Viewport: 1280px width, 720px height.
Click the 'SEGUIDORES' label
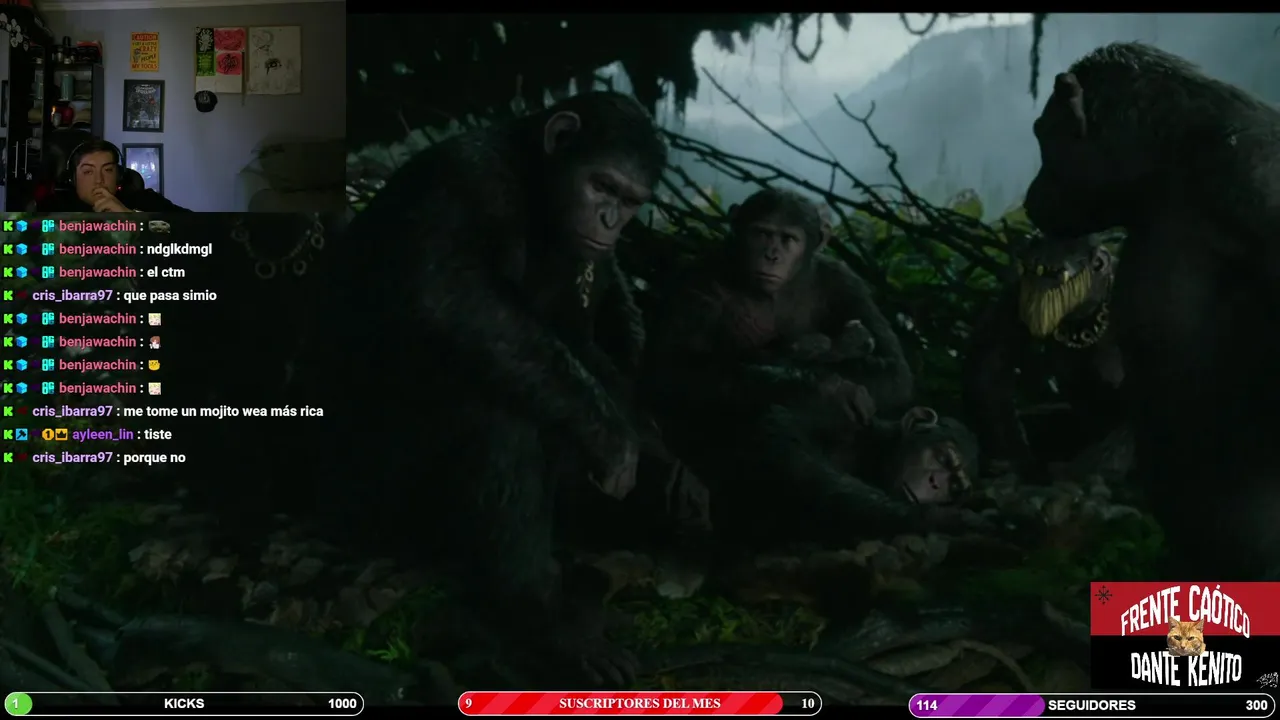1091,706
